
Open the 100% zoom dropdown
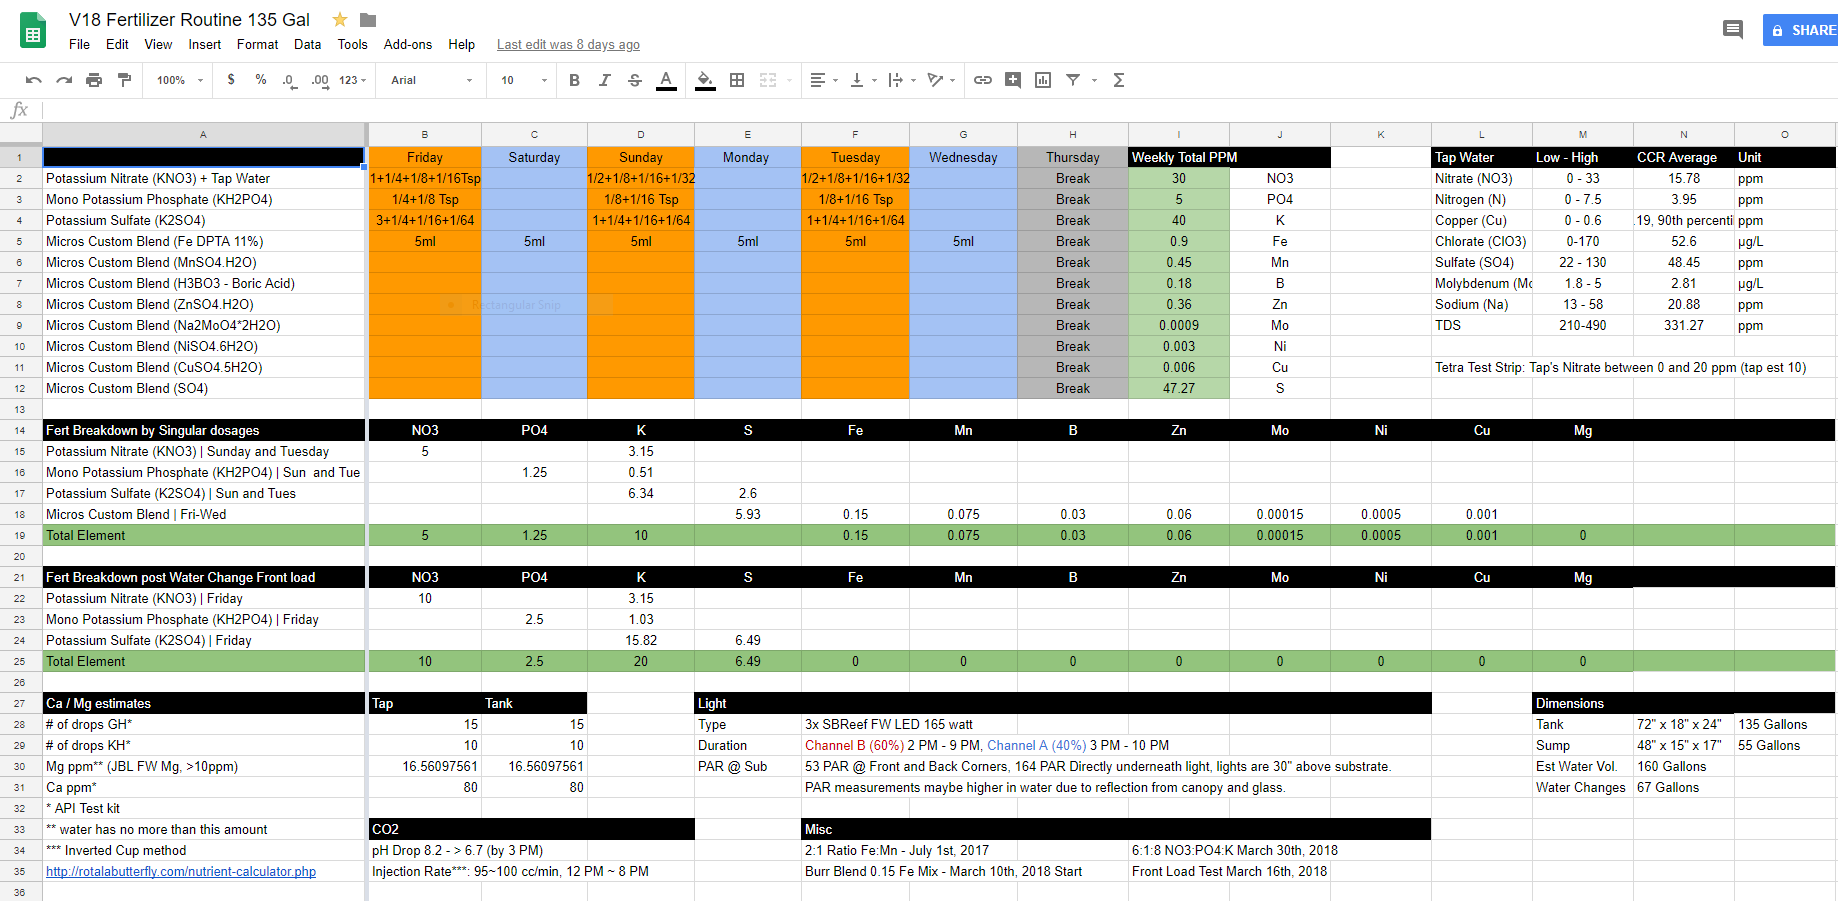[180, 80]
